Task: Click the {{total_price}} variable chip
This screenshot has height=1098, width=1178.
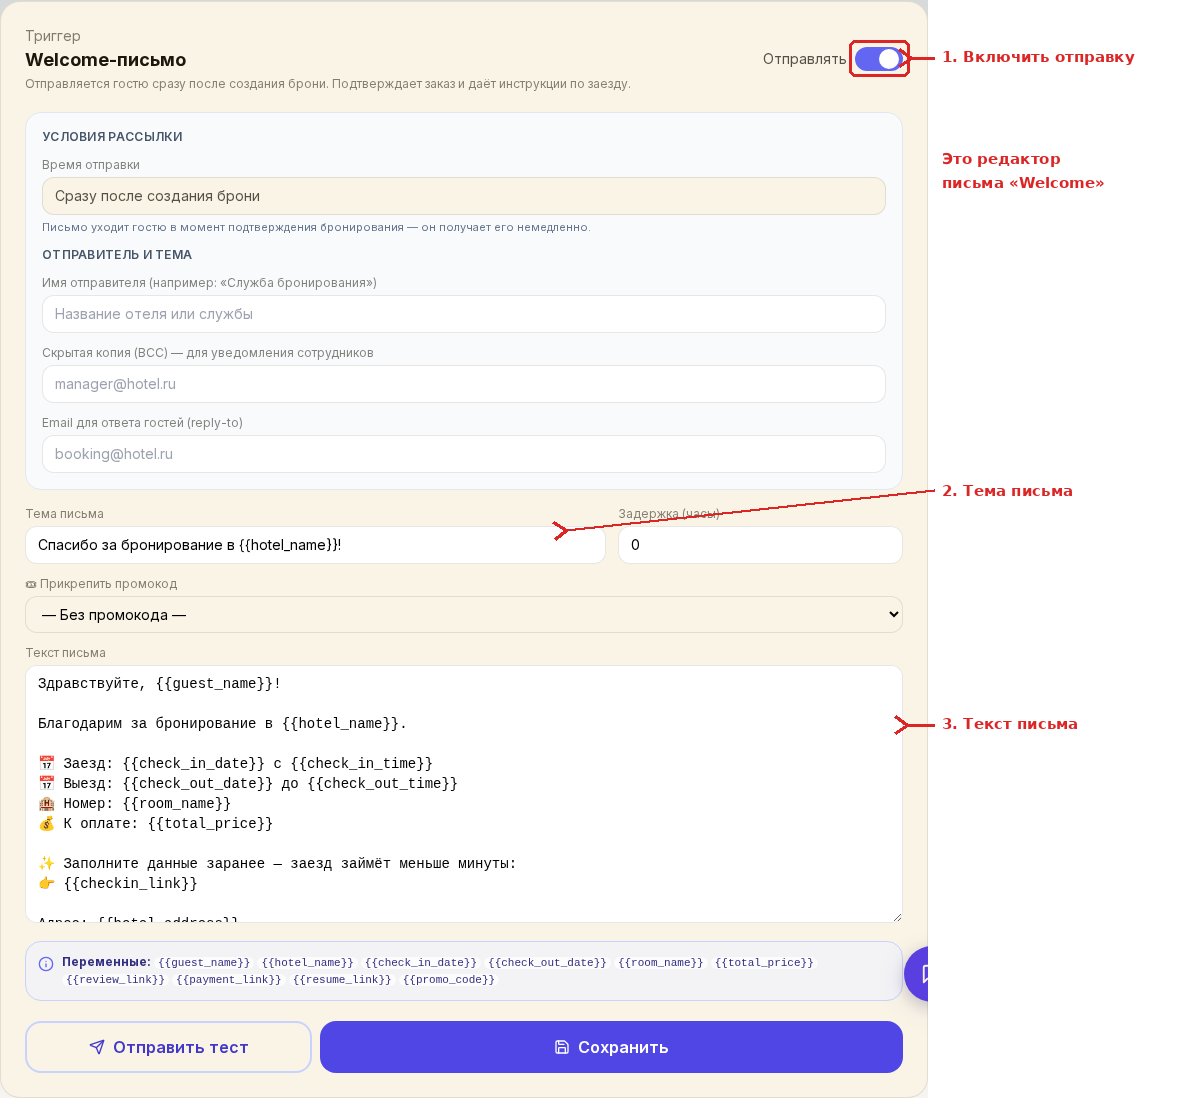Action: (x=764, y=963)
